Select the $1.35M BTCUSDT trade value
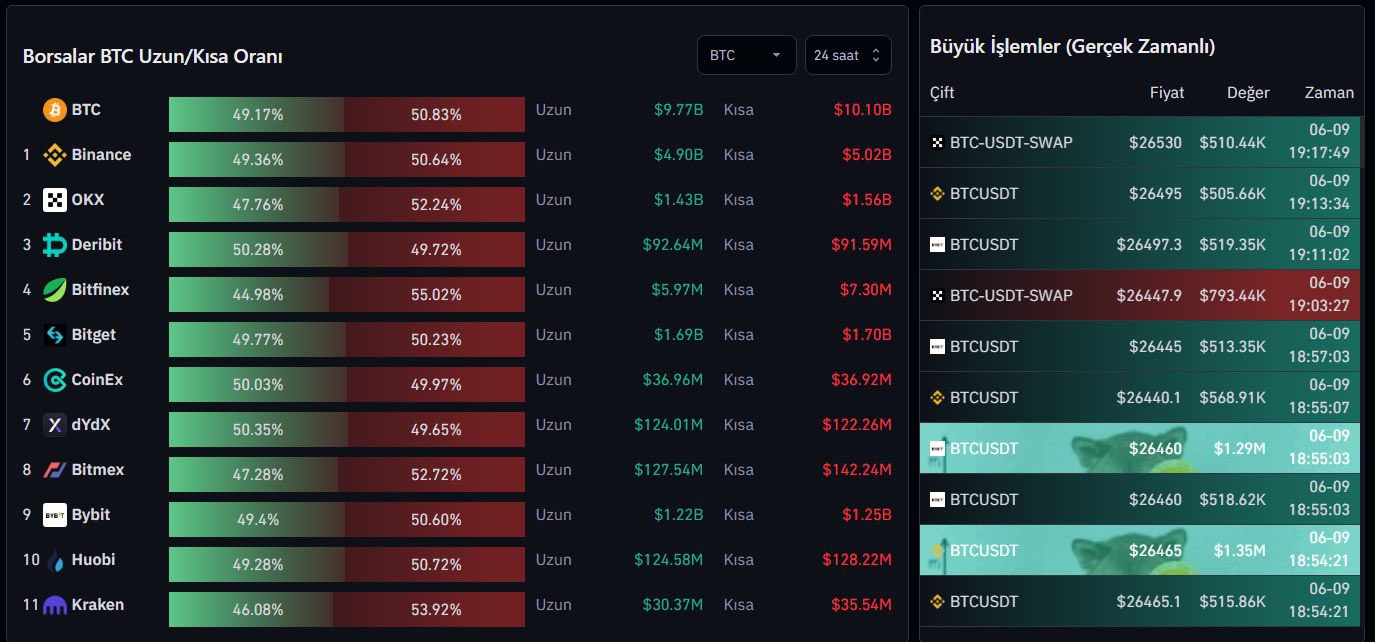1375x642 pixels. click(1241, 551)
